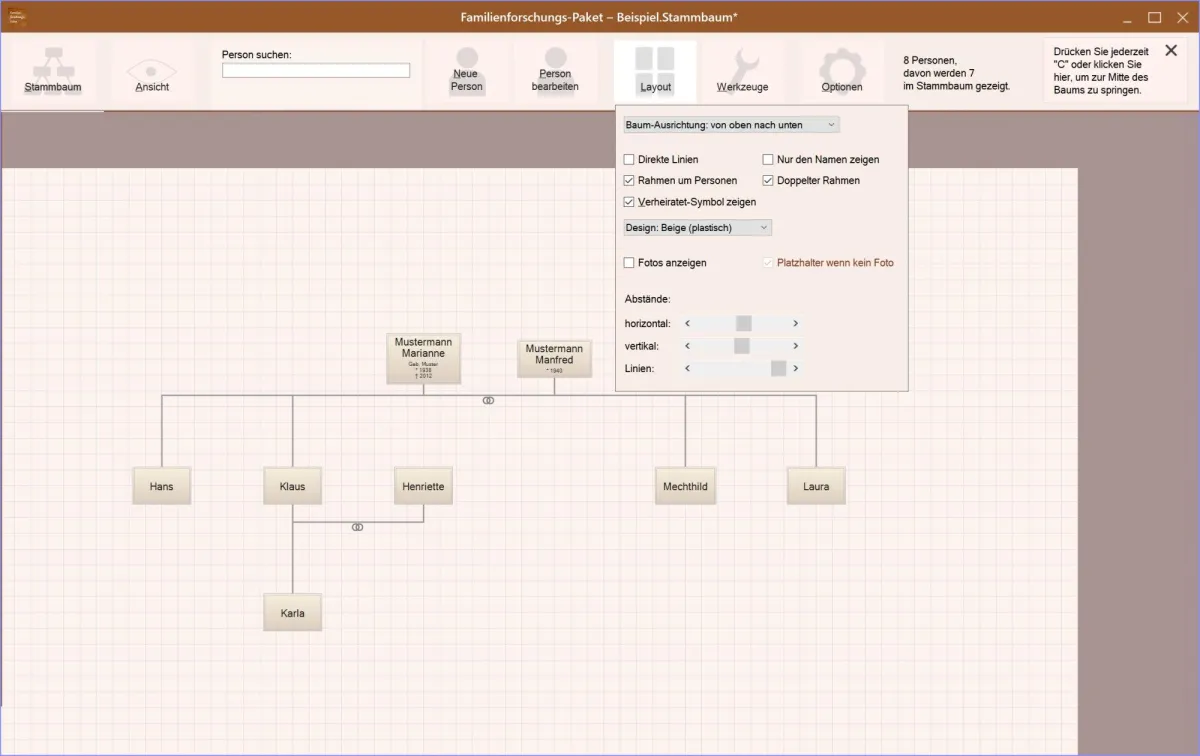The width and height of the screenshot is (1200, 756).
Task: Enable the Direkte Linien checkbox
Action: (x=629, y=160)
